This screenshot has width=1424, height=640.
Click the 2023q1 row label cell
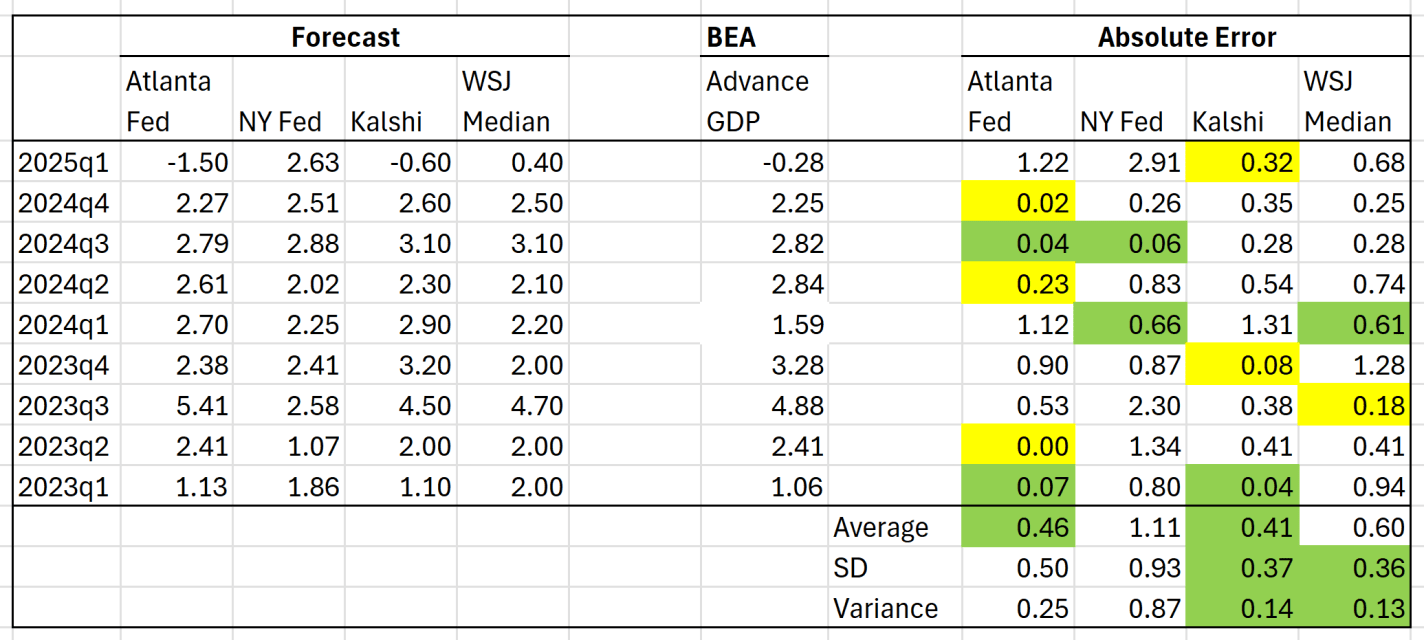65,487
